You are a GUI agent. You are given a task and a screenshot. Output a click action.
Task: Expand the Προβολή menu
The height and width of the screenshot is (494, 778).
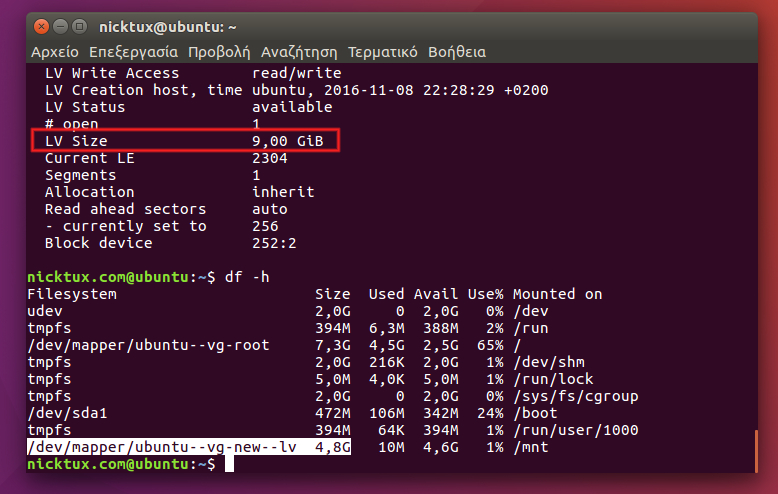[219, 52]
